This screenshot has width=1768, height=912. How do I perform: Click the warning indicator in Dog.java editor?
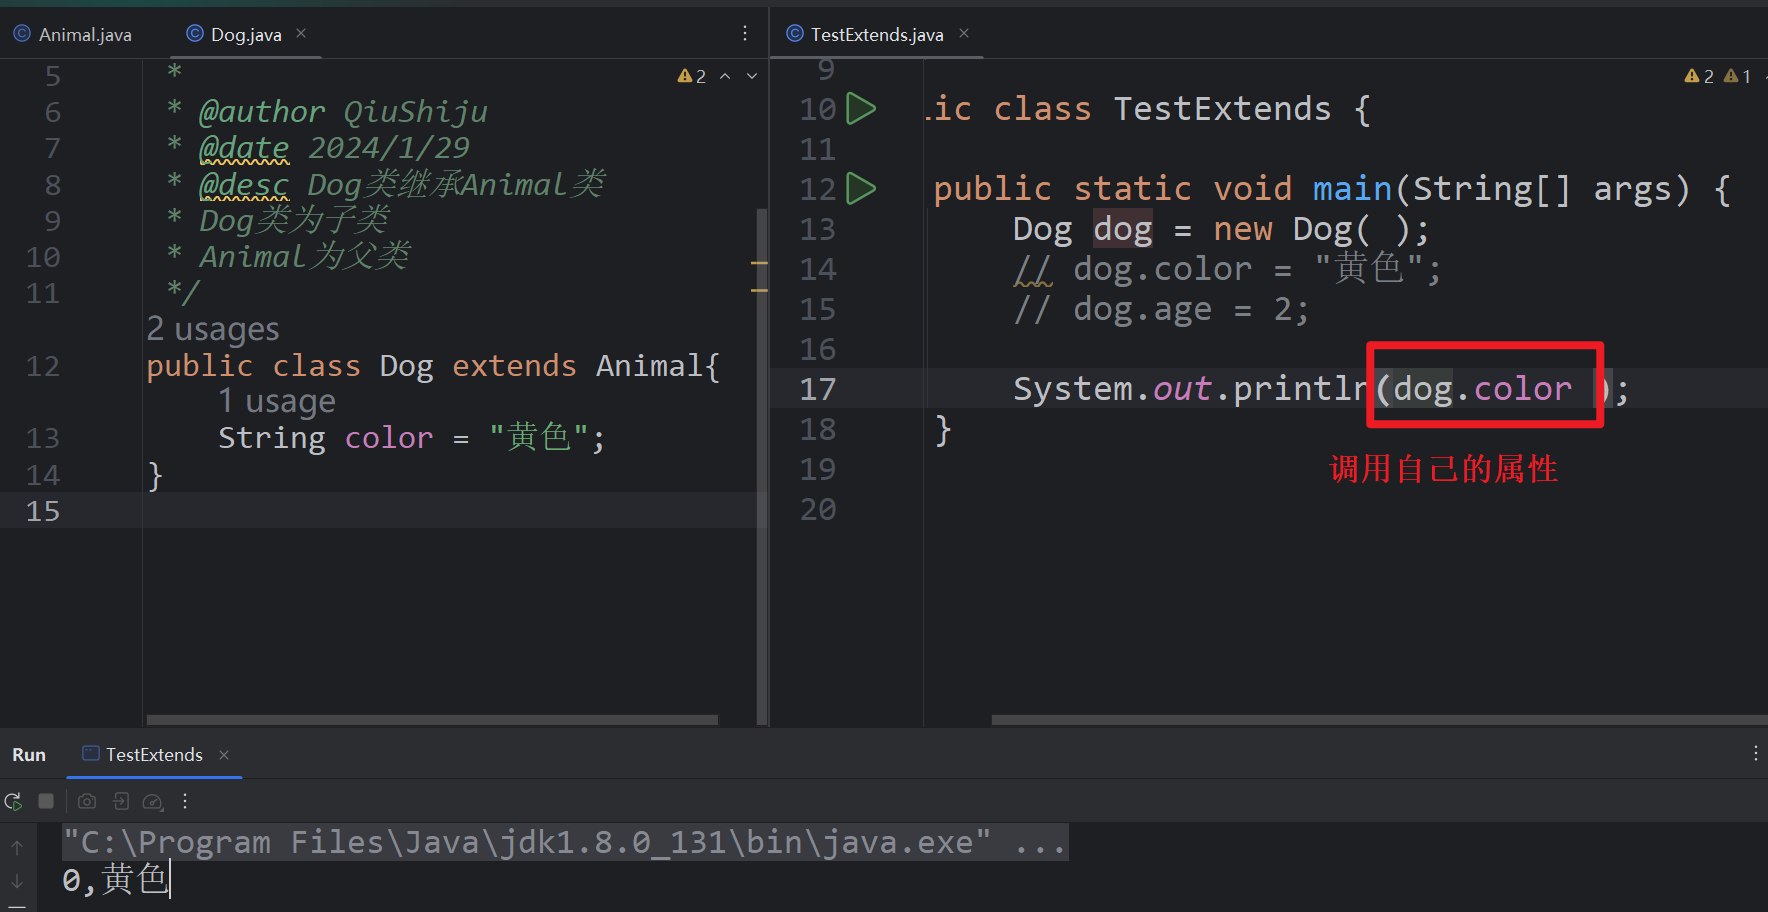point(692,76)
